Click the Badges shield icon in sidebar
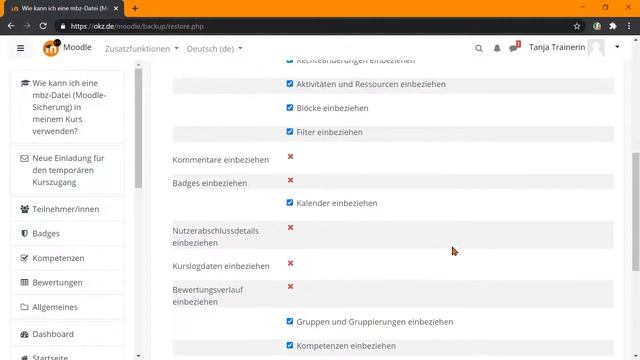 (24, 233)
